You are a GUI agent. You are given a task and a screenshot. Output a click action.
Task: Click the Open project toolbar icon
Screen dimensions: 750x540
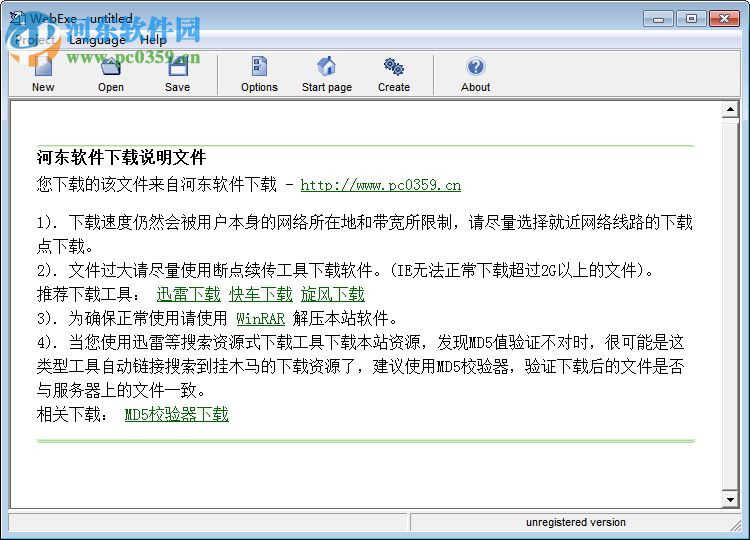(x=111, y=66)
